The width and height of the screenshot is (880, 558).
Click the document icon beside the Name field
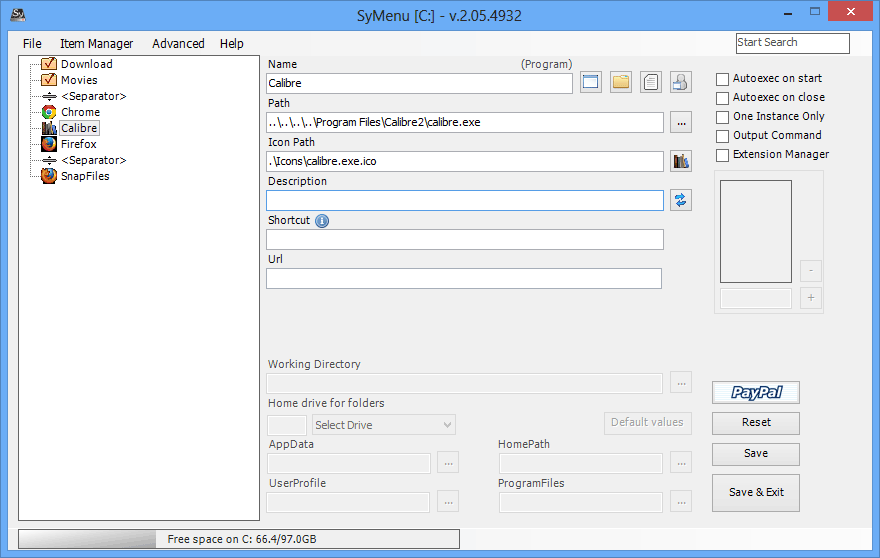click(651, 82)
